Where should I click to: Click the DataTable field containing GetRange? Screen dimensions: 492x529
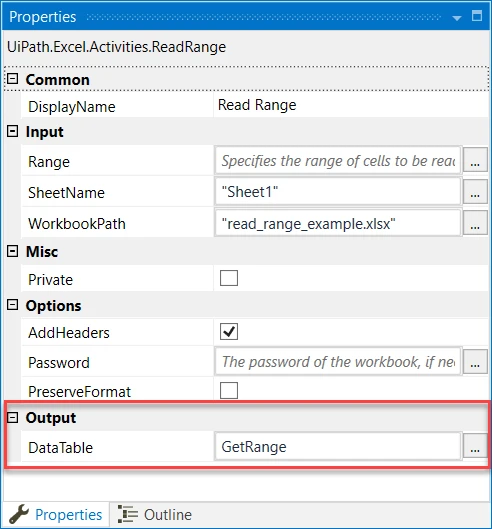coord(338,446)
